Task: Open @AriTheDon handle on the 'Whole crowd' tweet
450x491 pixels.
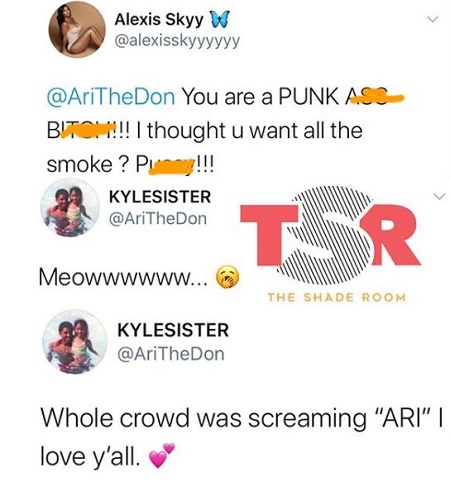Action: pyautogui.click(x=171, y=354)
